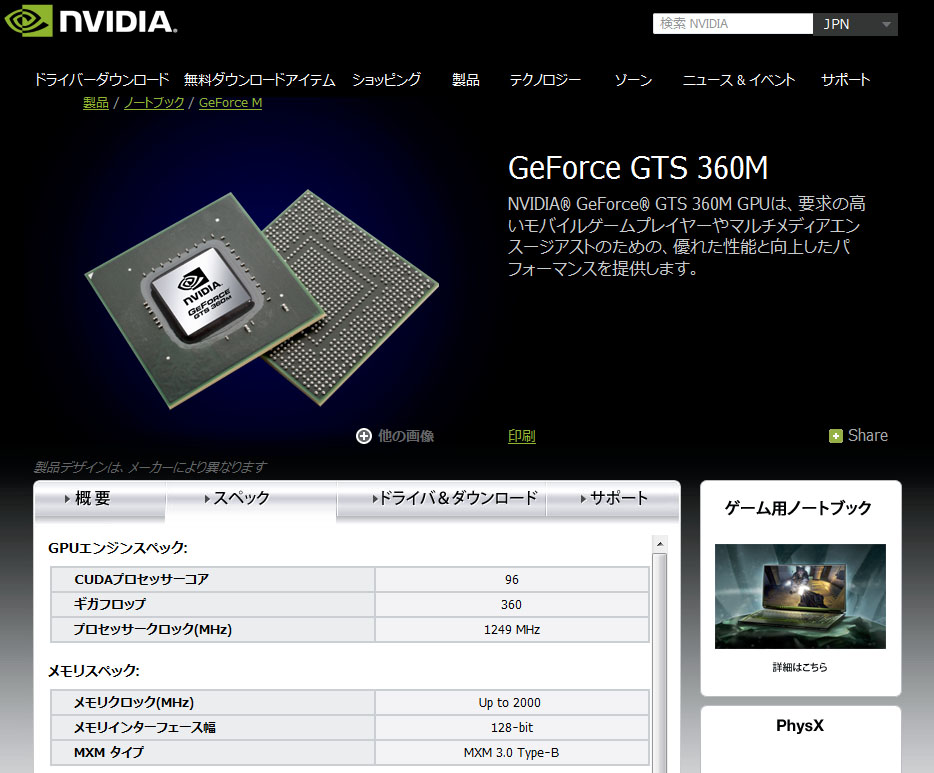The width and height of the screenshot is (934, 773).
Task: Click the ゲーム用ノートブック heading
Action: coord(798,508)
